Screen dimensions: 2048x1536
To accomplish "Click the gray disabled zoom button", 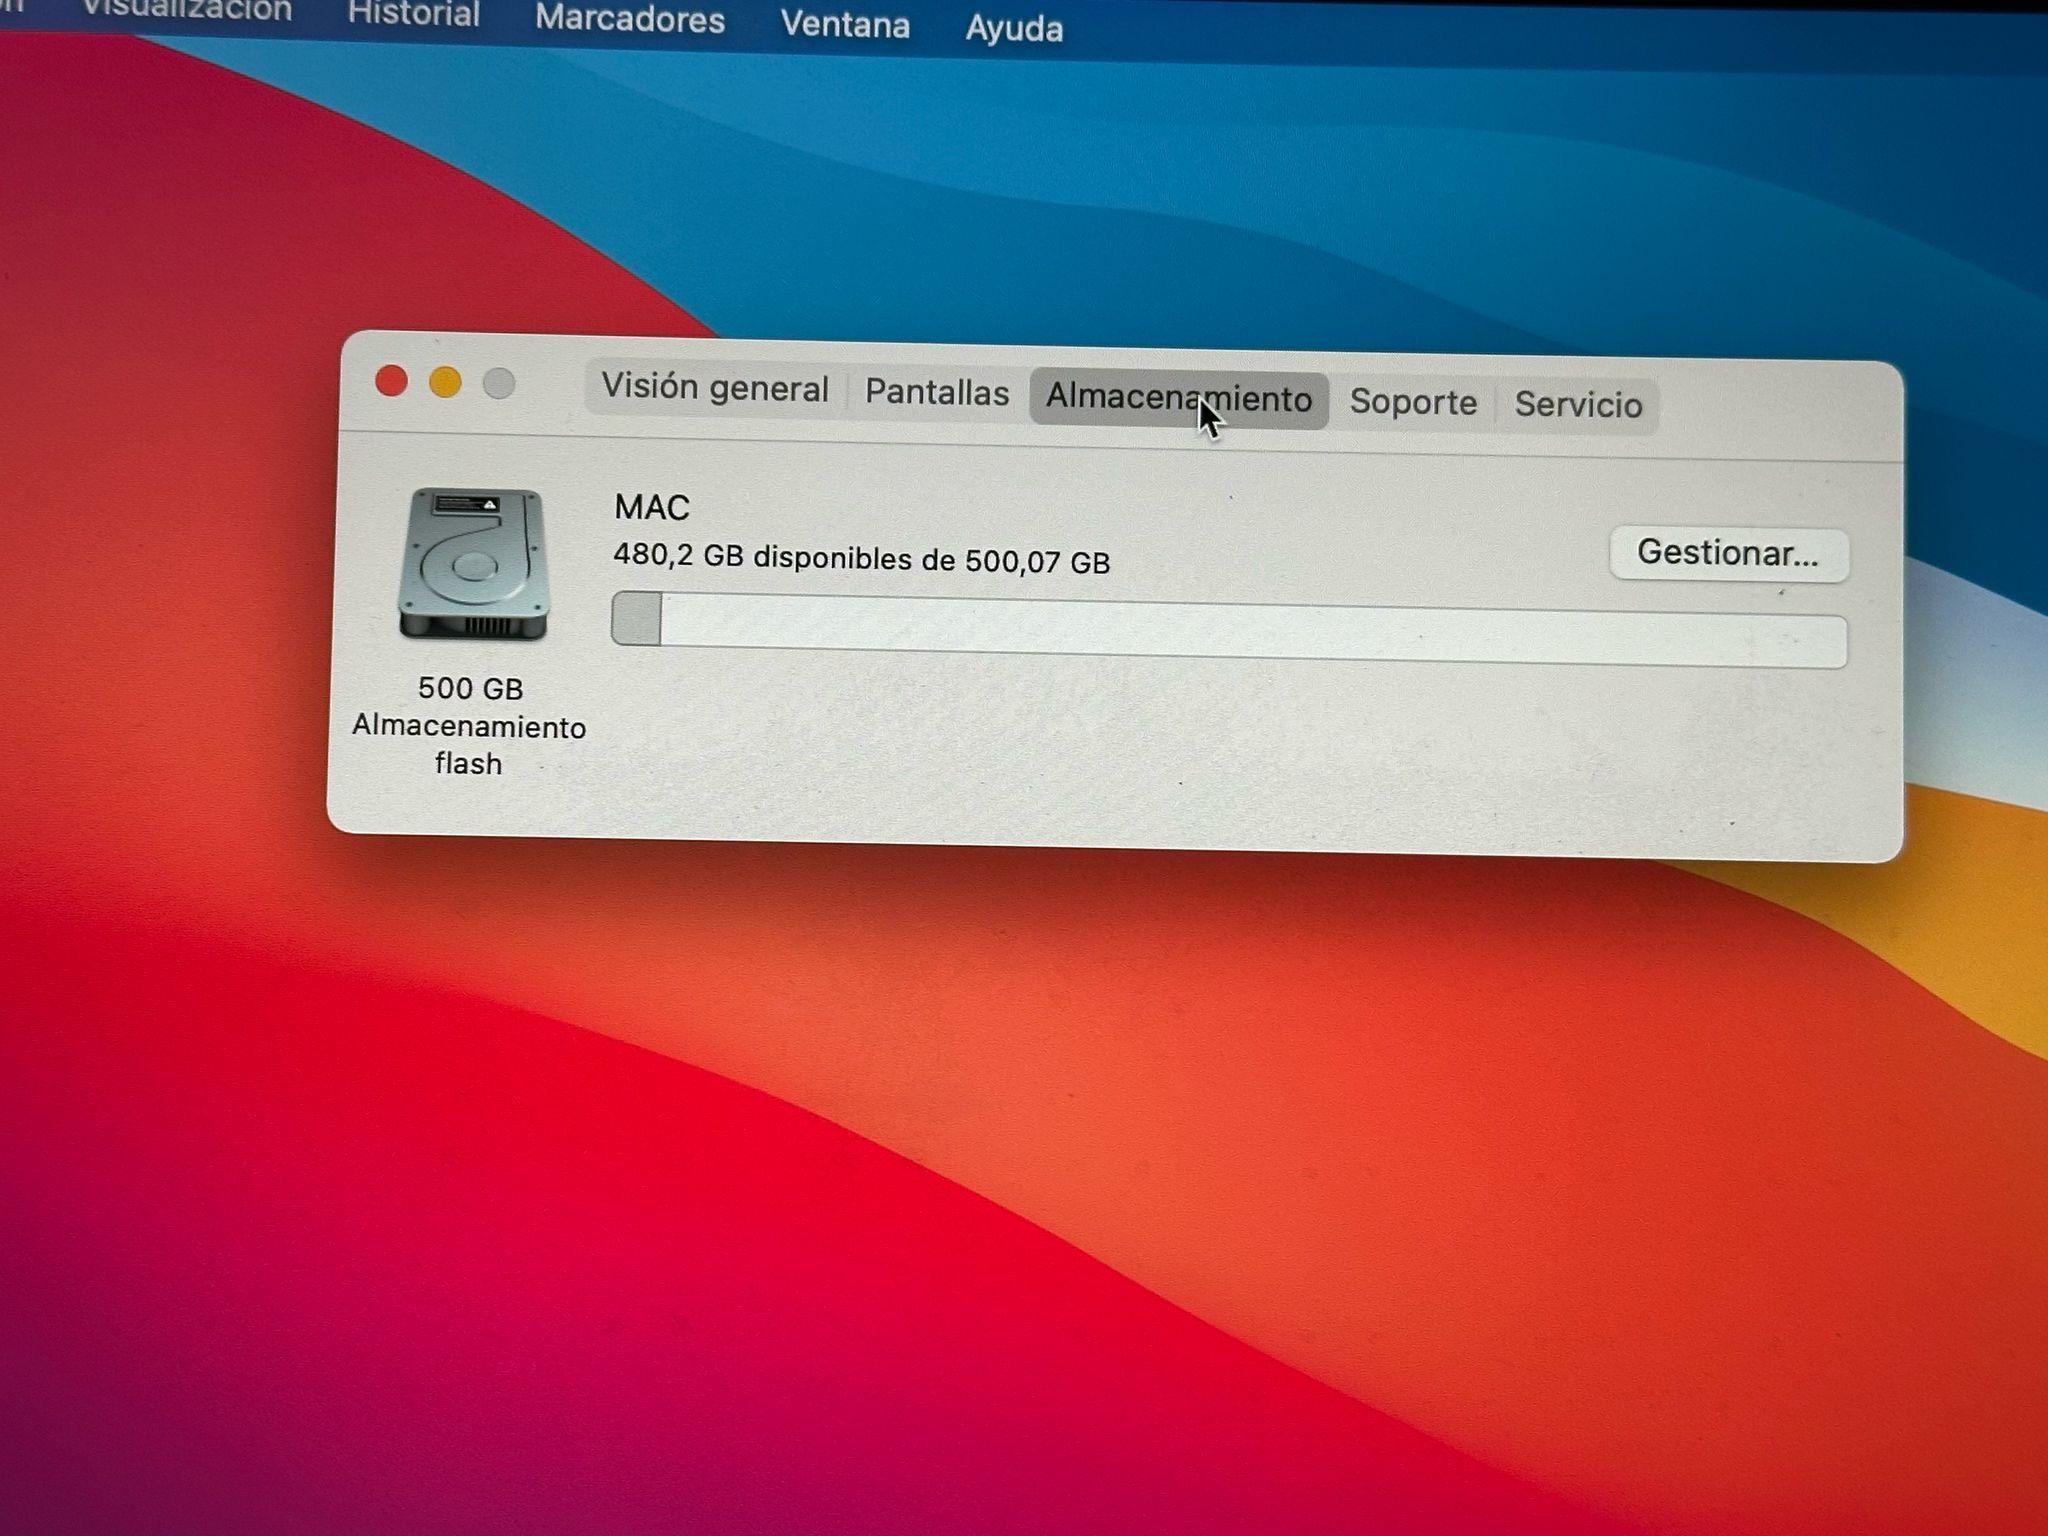I will (499, 383).
